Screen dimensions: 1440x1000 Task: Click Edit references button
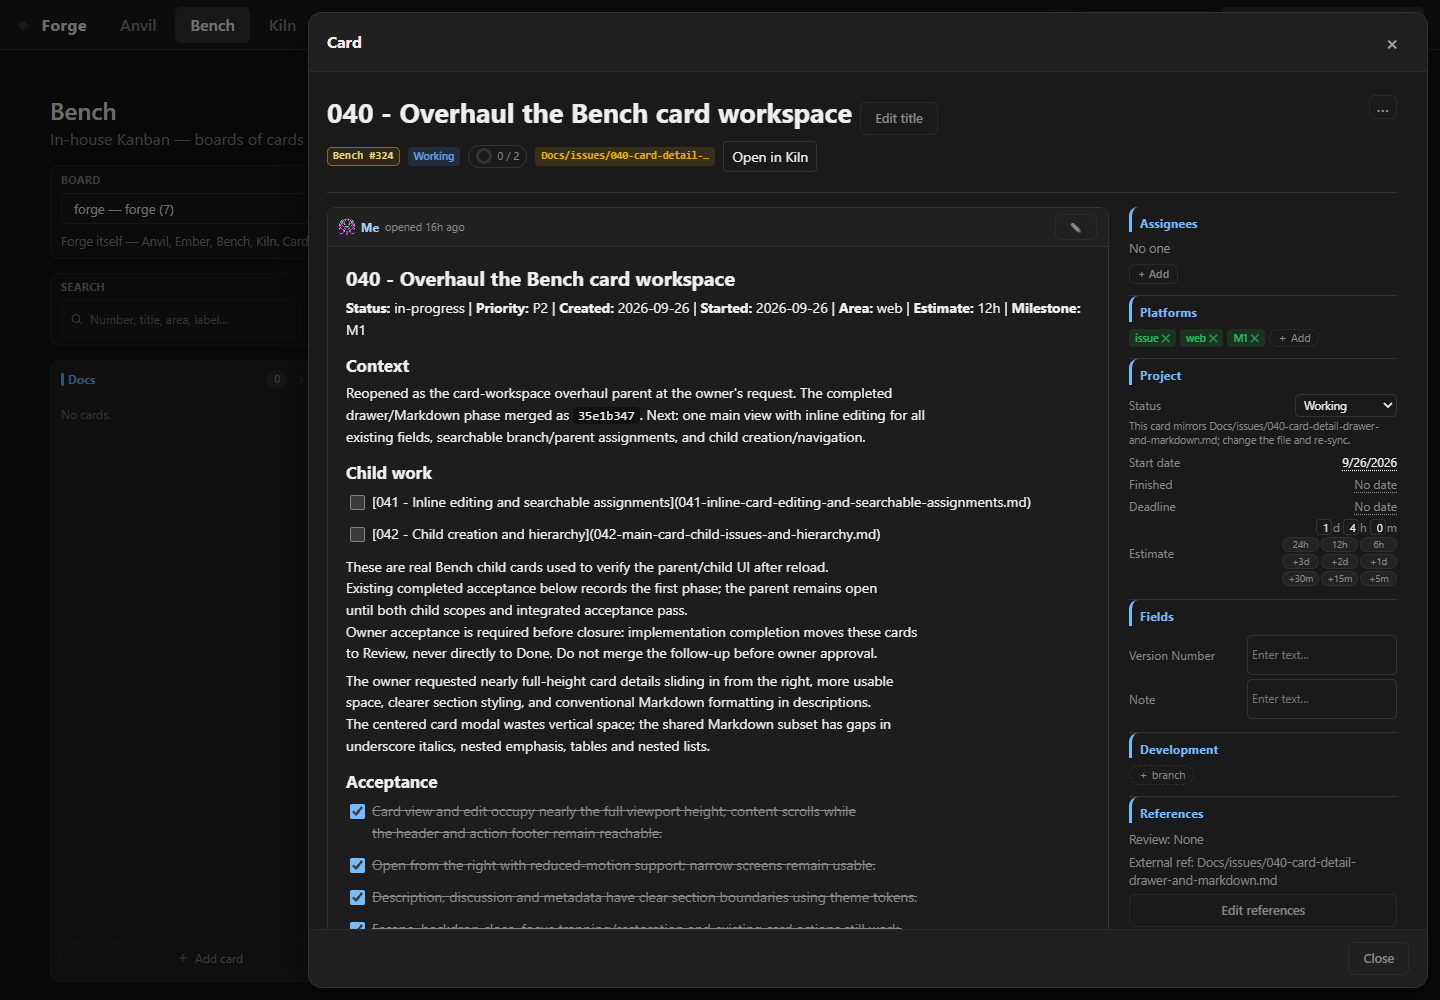coord(1263,911)
